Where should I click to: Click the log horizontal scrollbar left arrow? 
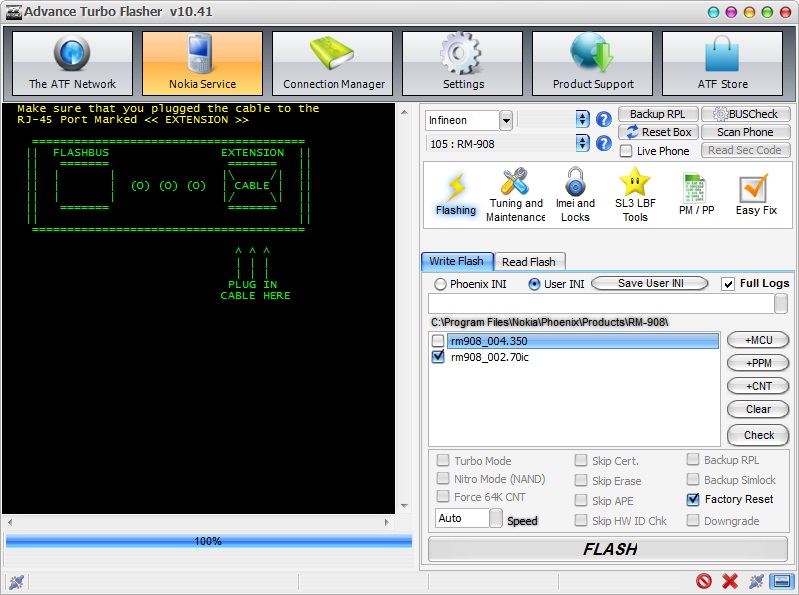click(x=10, y=522)
